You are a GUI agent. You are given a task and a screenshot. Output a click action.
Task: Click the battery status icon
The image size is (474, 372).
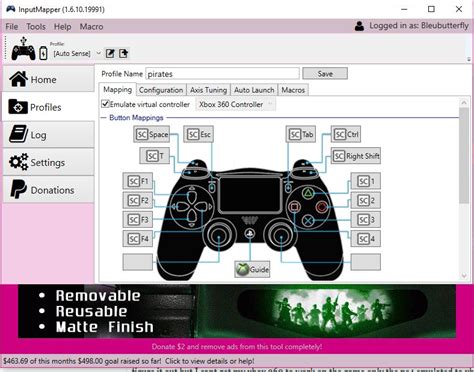pos(43,53)
